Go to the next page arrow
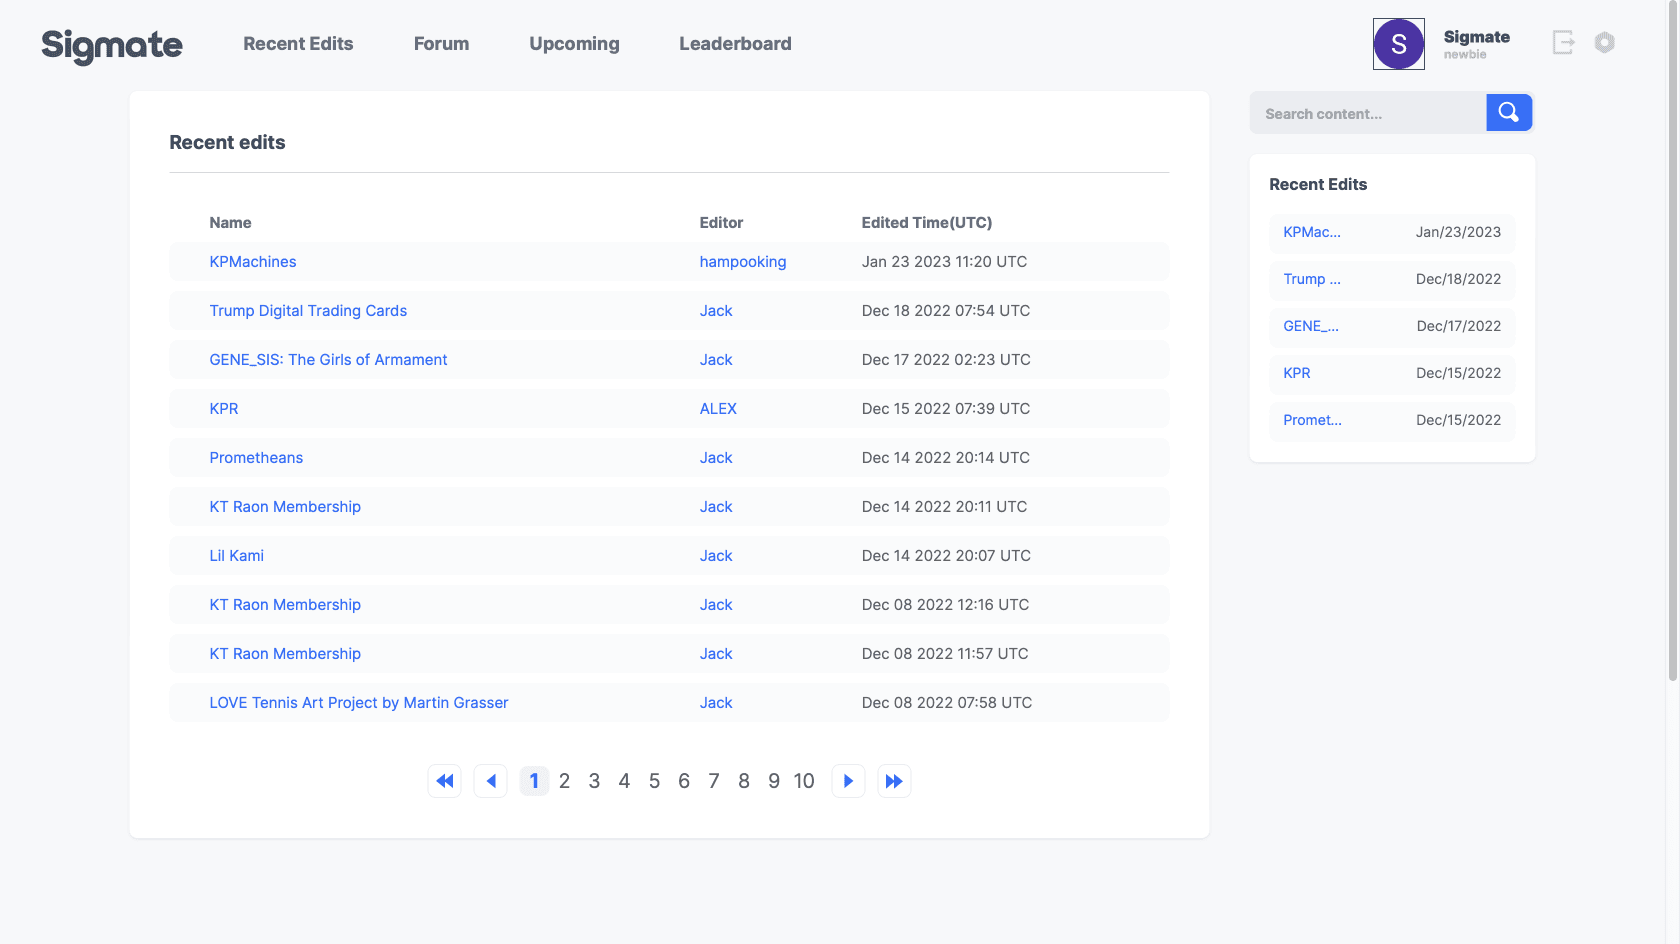Screen dimensions: 1680x944 [x=848, y=781]
